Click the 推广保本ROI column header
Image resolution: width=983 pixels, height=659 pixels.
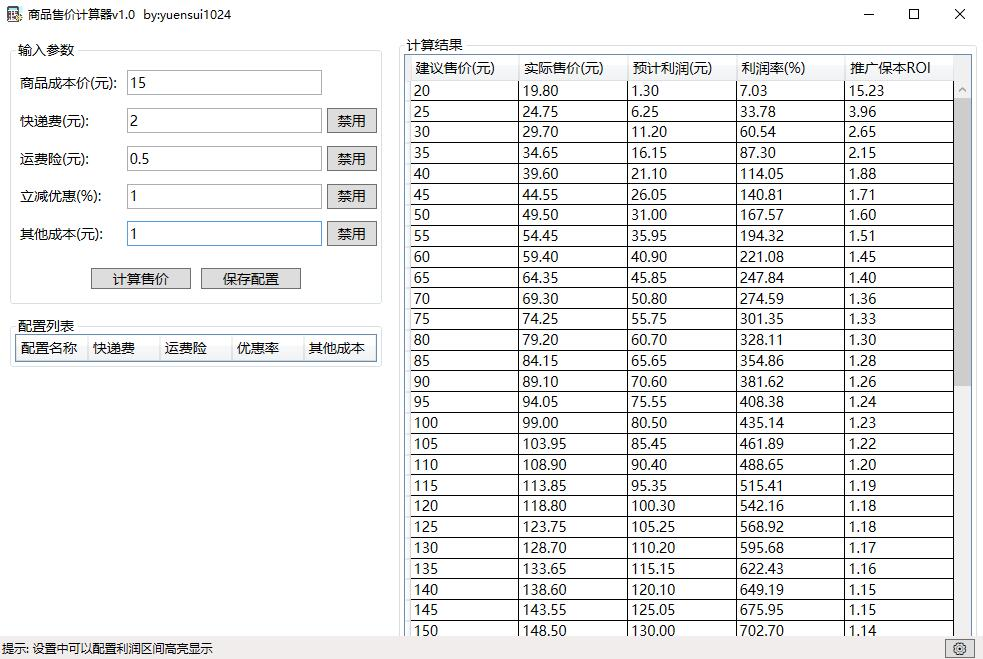898,68
